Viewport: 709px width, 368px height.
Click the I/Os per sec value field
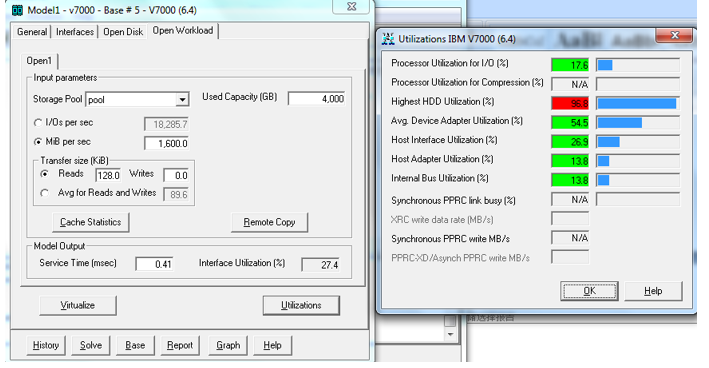166,124
